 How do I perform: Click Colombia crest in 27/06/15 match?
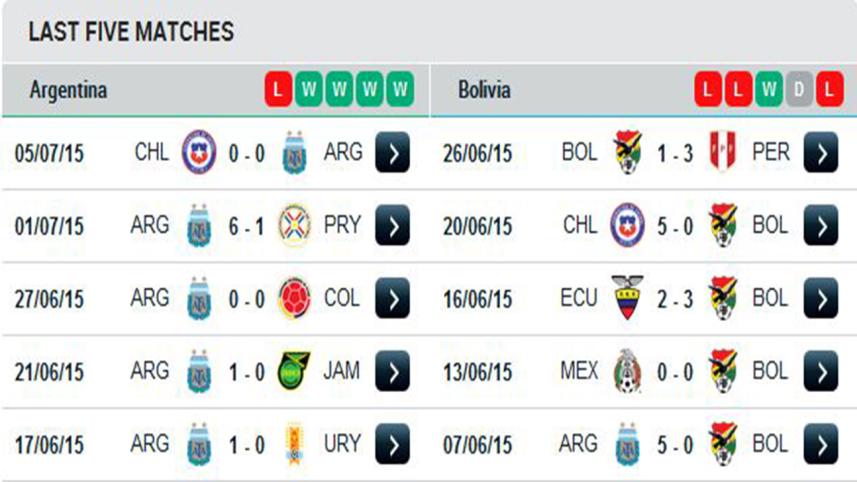[294, 298]
